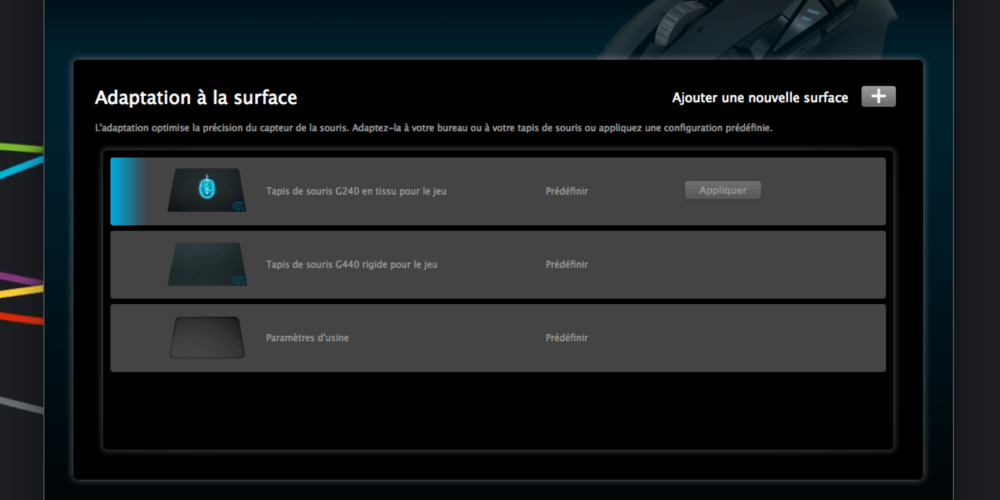Click the 'Adaptation à la surface' heading
This screenshot has width=1000, height=500.
pyautogui.click(x=196, y=98)
